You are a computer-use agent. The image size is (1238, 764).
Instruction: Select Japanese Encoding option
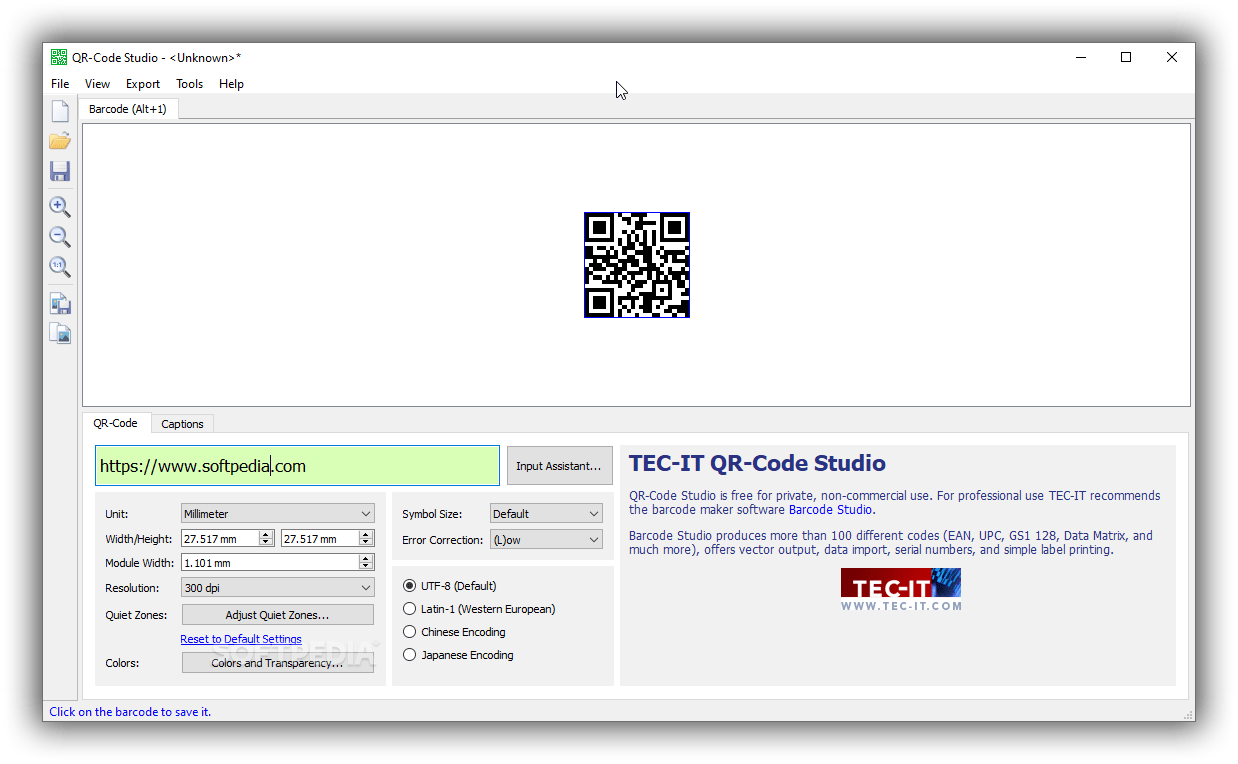tap(458, 655)
